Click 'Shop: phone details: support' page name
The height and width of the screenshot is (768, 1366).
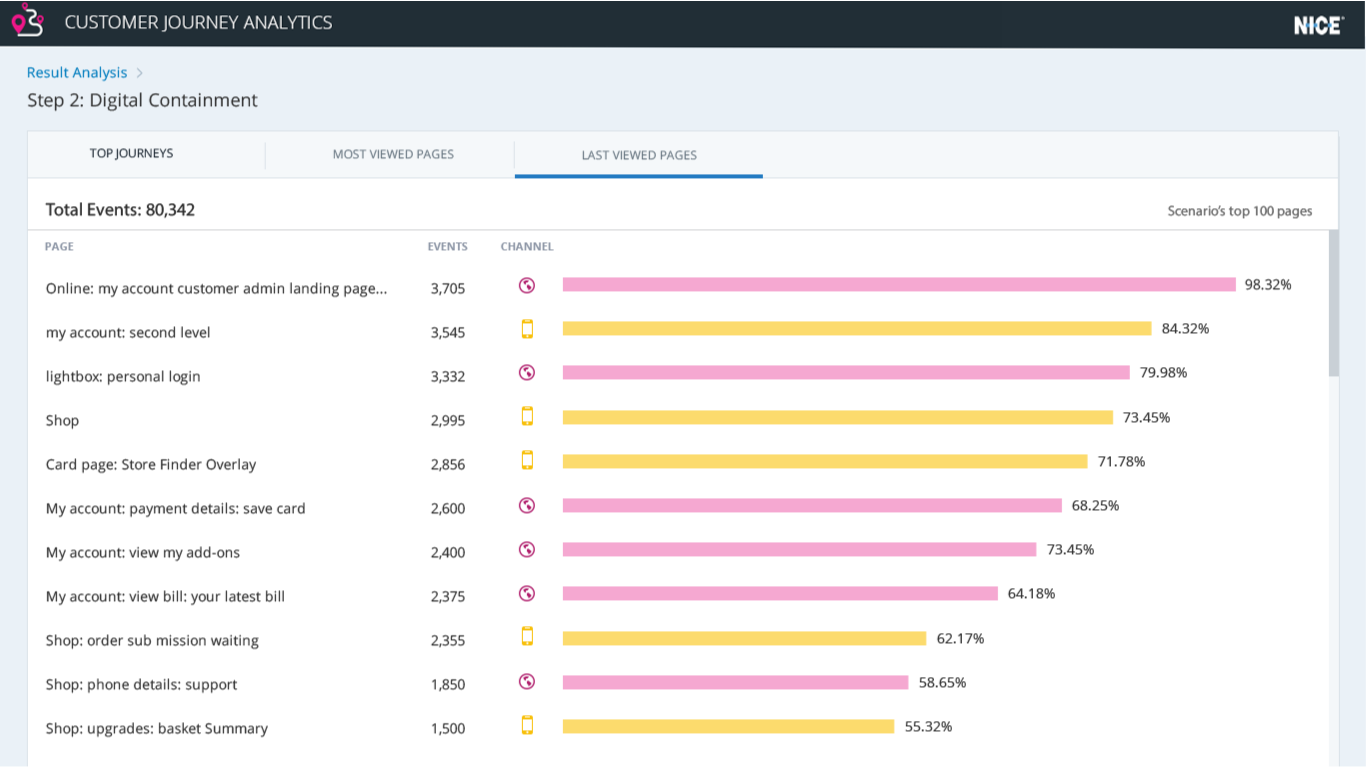142,685
